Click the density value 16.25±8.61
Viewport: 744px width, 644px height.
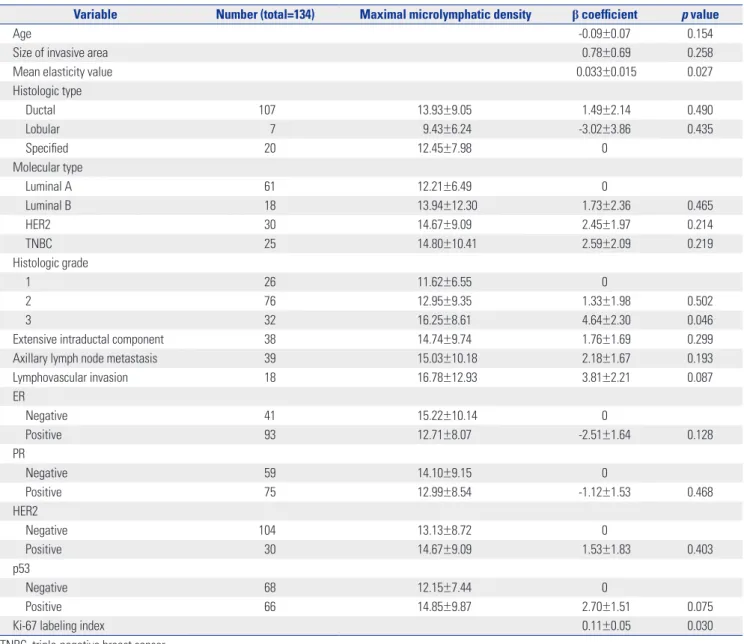click(x=444, y=320)
